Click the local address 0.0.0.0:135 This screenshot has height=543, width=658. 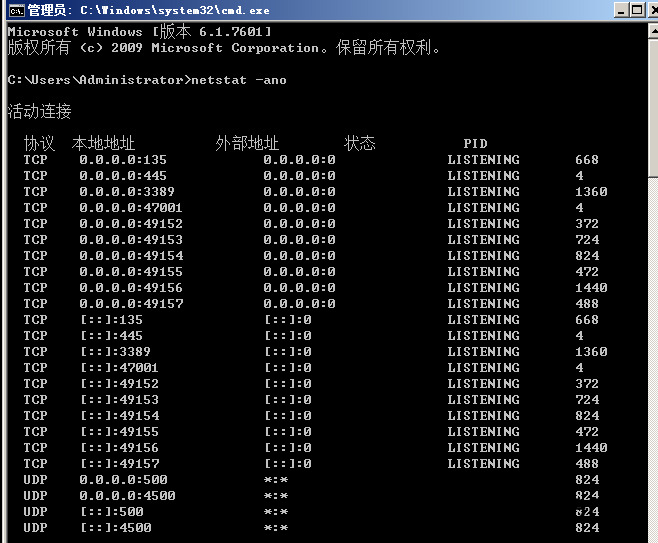pyautogui.click(x=123, y=160)
